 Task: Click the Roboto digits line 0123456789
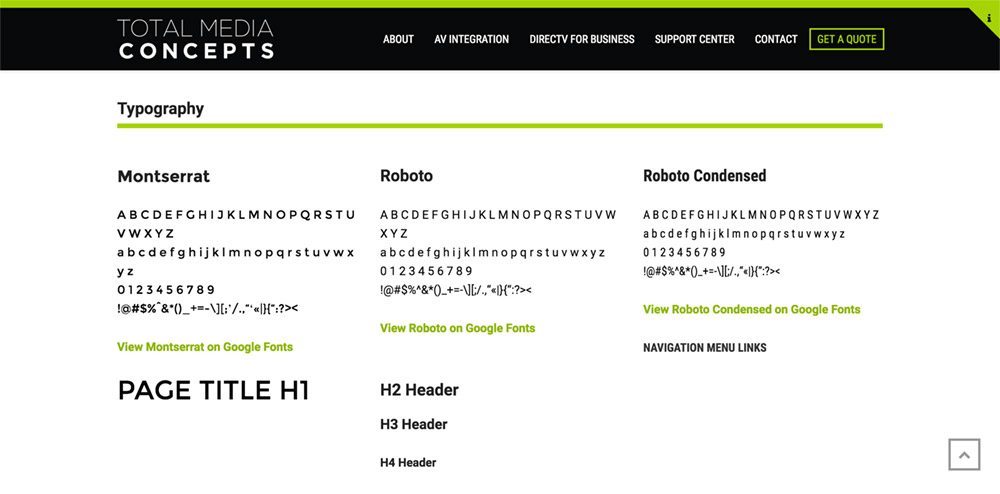[426, 271]
